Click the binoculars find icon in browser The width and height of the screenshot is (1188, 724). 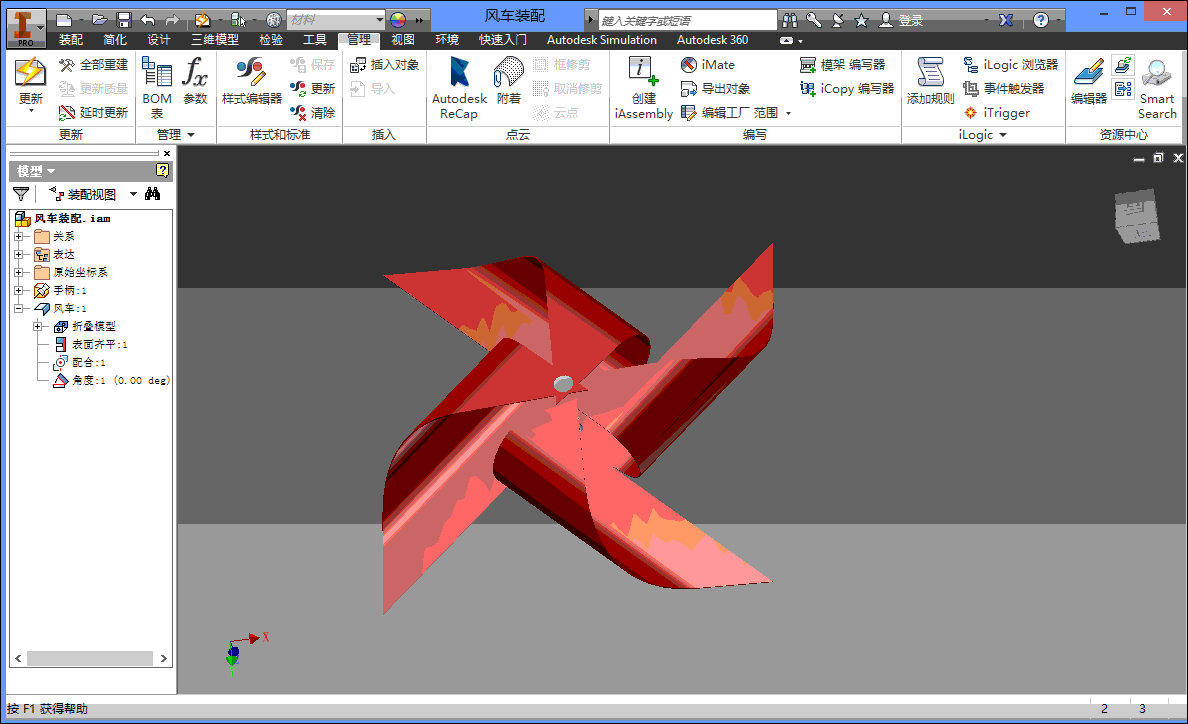click(152, 194)
